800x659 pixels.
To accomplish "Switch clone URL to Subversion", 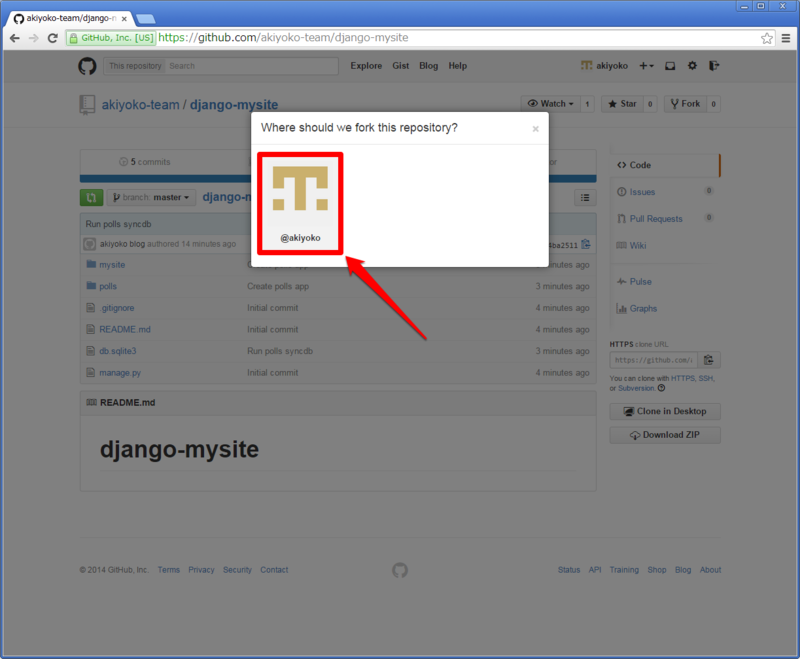I will tap(636, 388).
